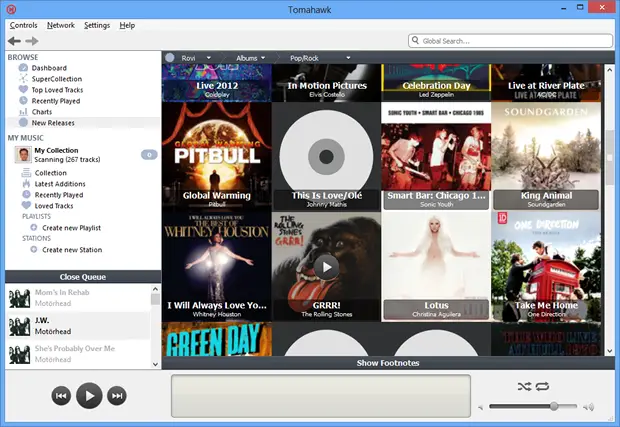Select J.W. track in the queue

(x=78, y=326)
